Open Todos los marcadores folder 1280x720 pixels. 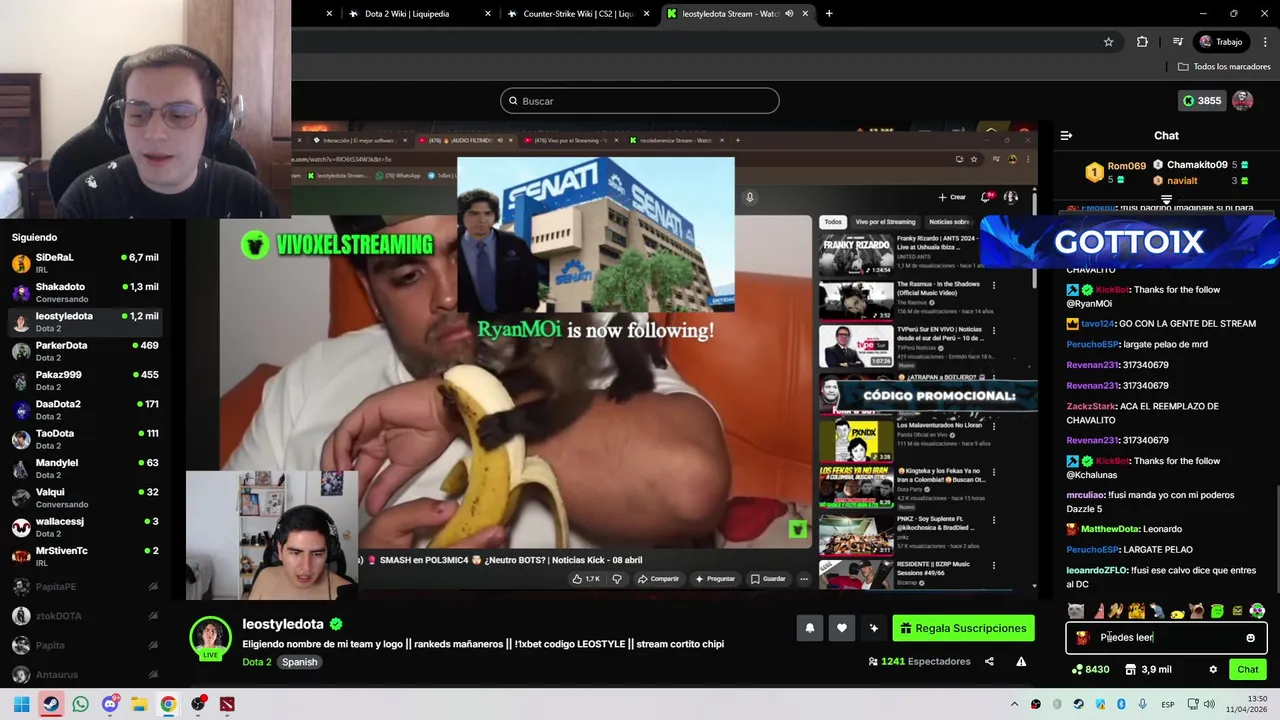1224,66
